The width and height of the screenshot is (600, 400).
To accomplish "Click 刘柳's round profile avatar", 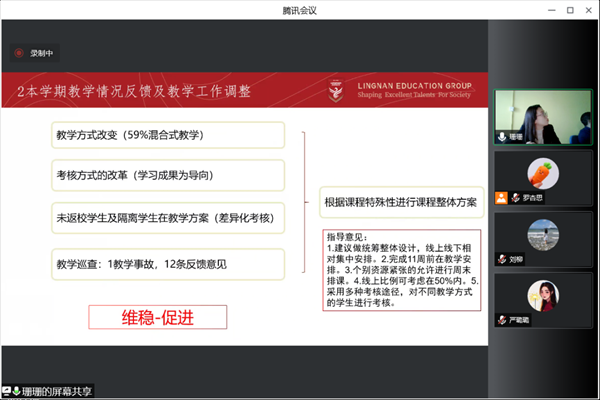I will coord(543,234).
